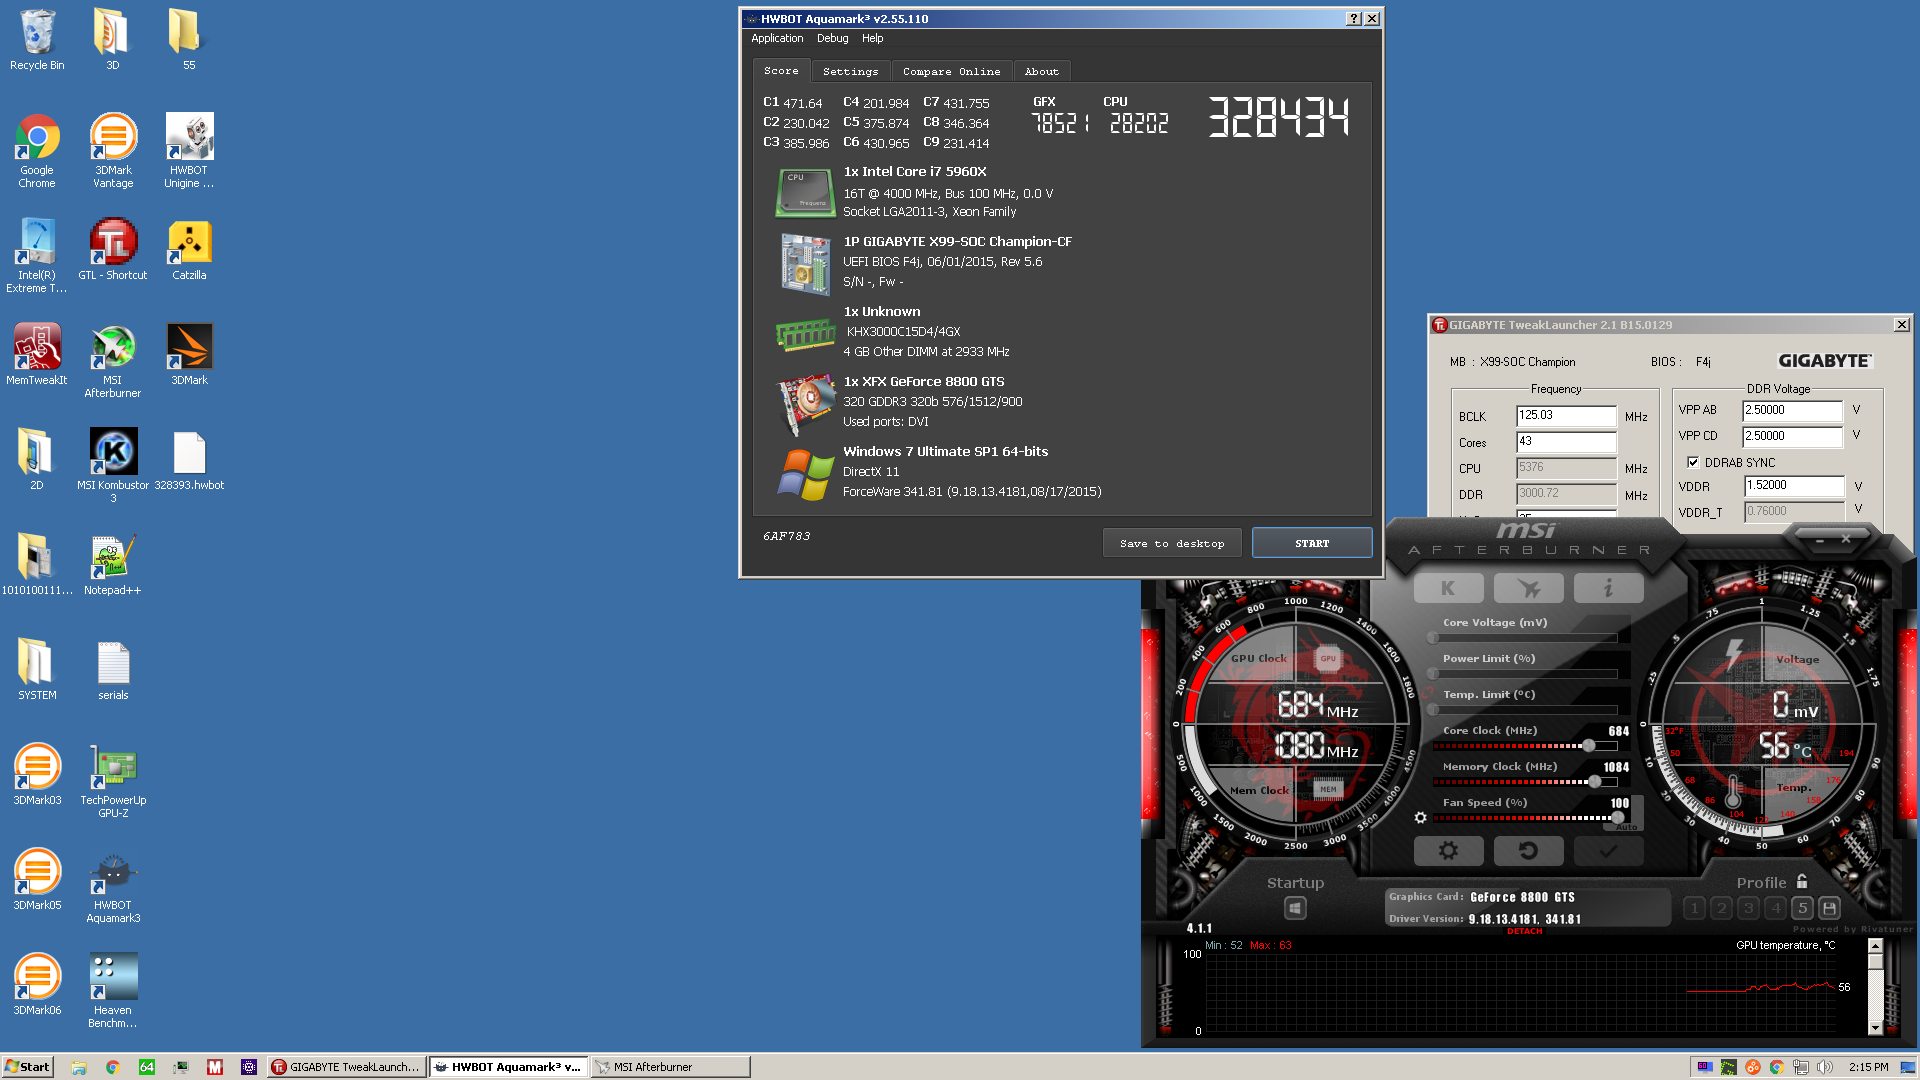The image size is (1920, 1080).
Task: Select Afterburner profile slot 5
Action: [1802, 908]
